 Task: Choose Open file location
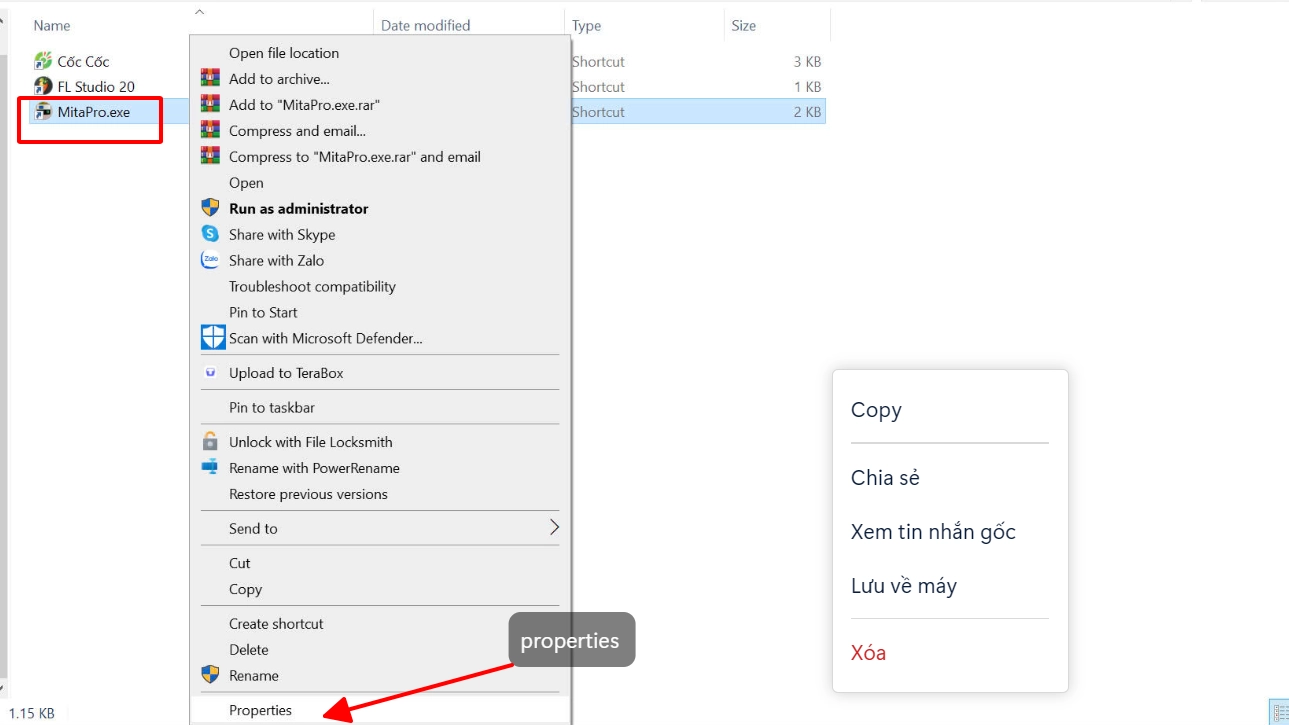(284, 53)
